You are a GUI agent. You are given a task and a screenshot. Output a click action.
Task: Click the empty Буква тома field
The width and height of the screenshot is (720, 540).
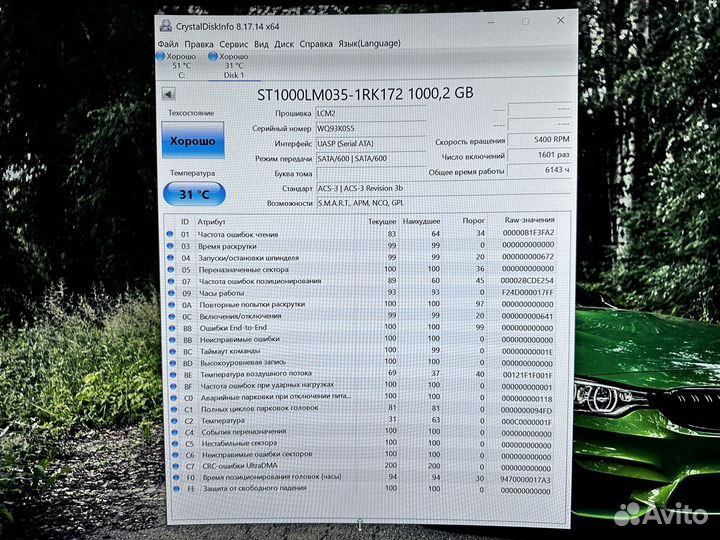(x=371, y=174)
